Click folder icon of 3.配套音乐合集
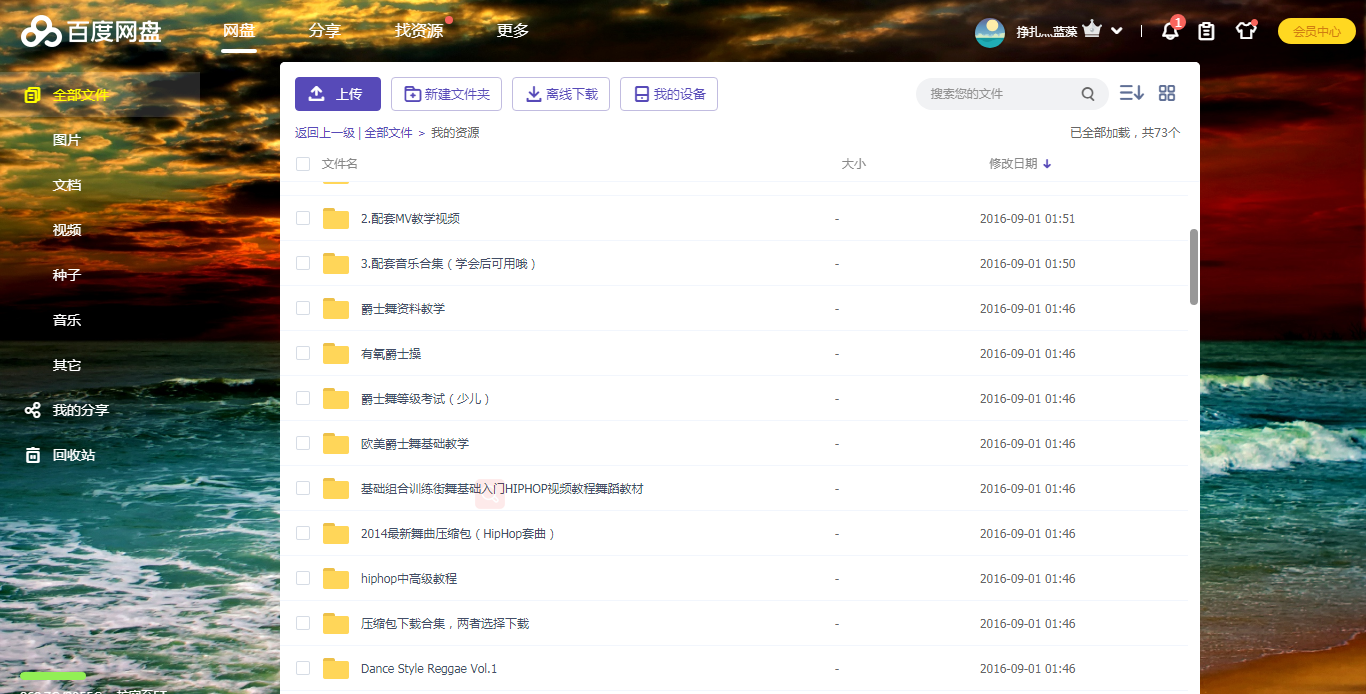The width and height of the screenshot is (1366, 694). (336, 263)
